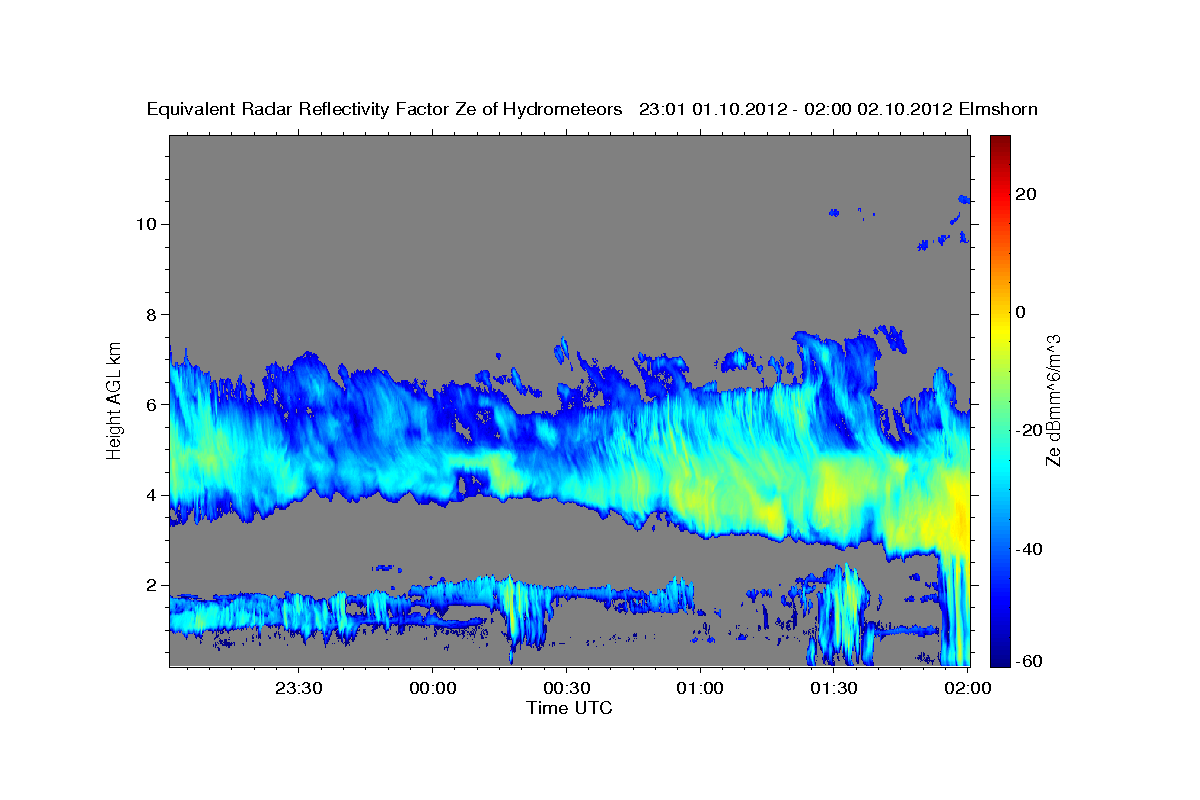Click the height tick label "6"

152,404
